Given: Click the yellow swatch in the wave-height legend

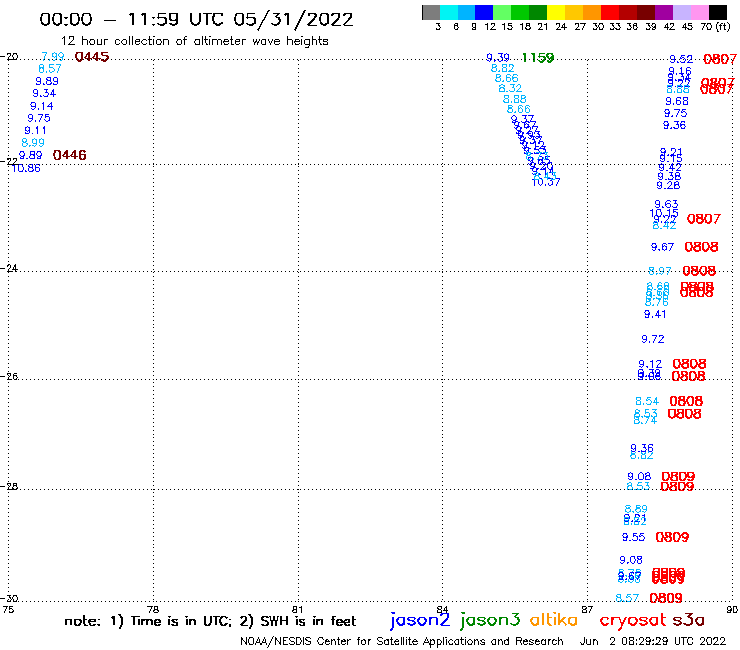Looking at the screenshot, I should [x=556, y=12].
